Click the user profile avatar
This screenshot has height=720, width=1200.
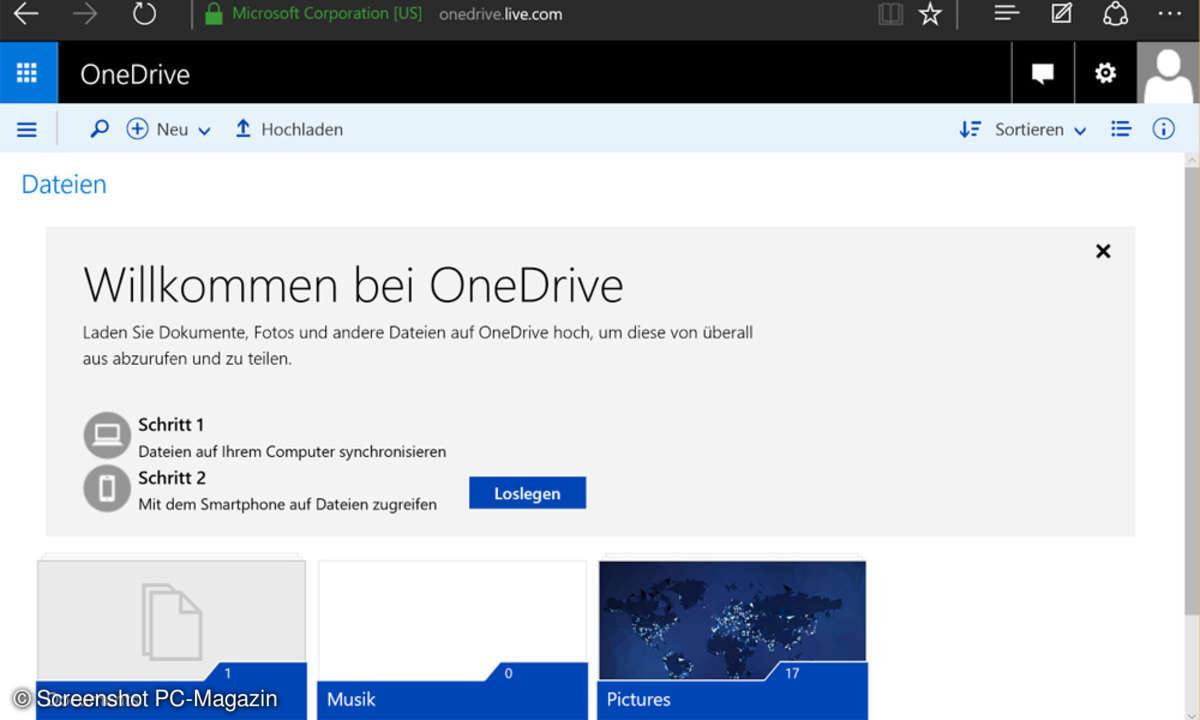[x=1168, y=73]
